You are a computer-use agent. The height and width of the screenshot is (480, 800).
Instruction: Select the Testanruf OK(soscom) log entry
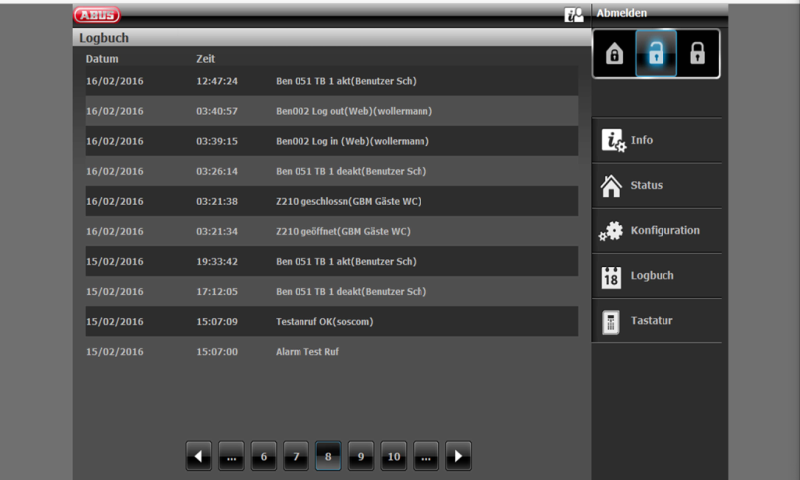[x=325, y=322]
